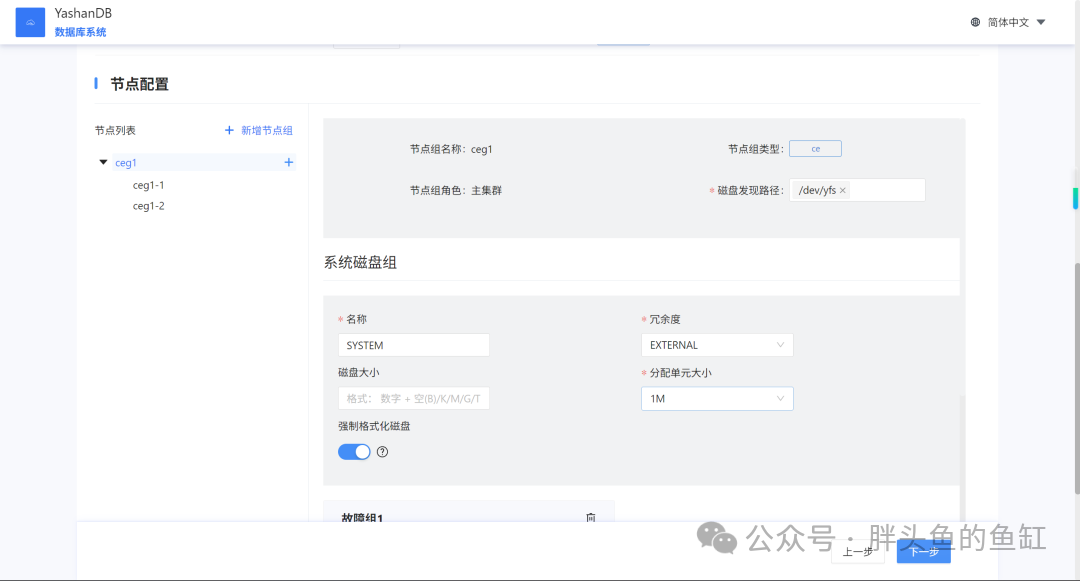Open the 简体中文 language dropdown

click(x=1017, y=22)
